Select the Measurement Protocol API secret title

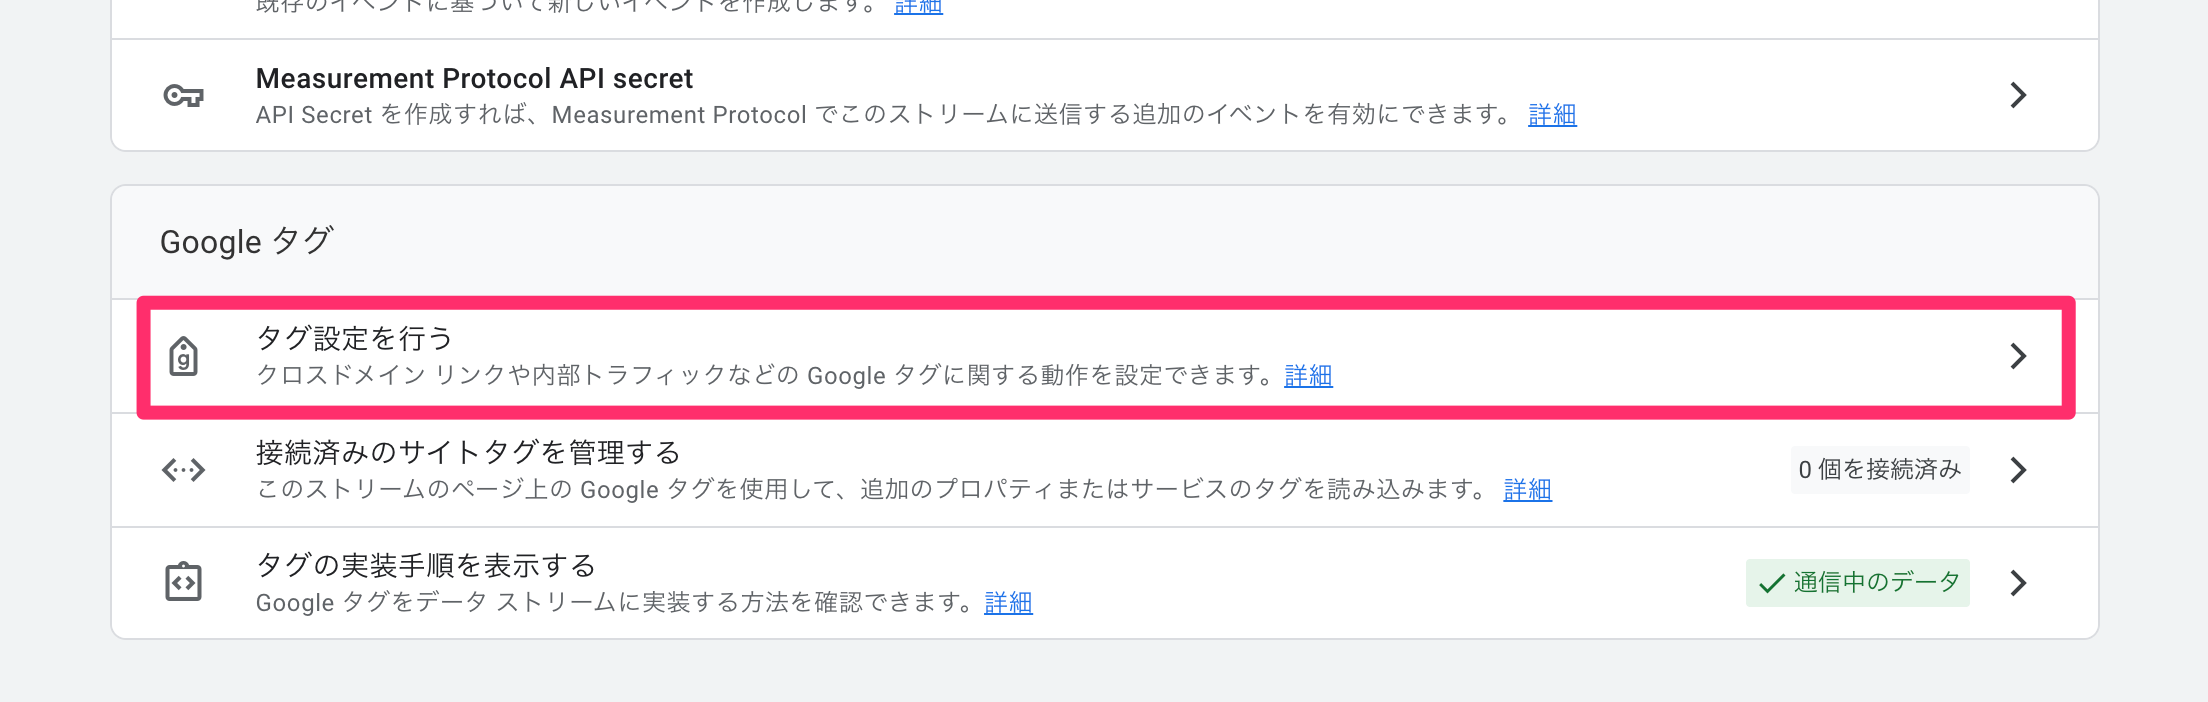[474, 78]
